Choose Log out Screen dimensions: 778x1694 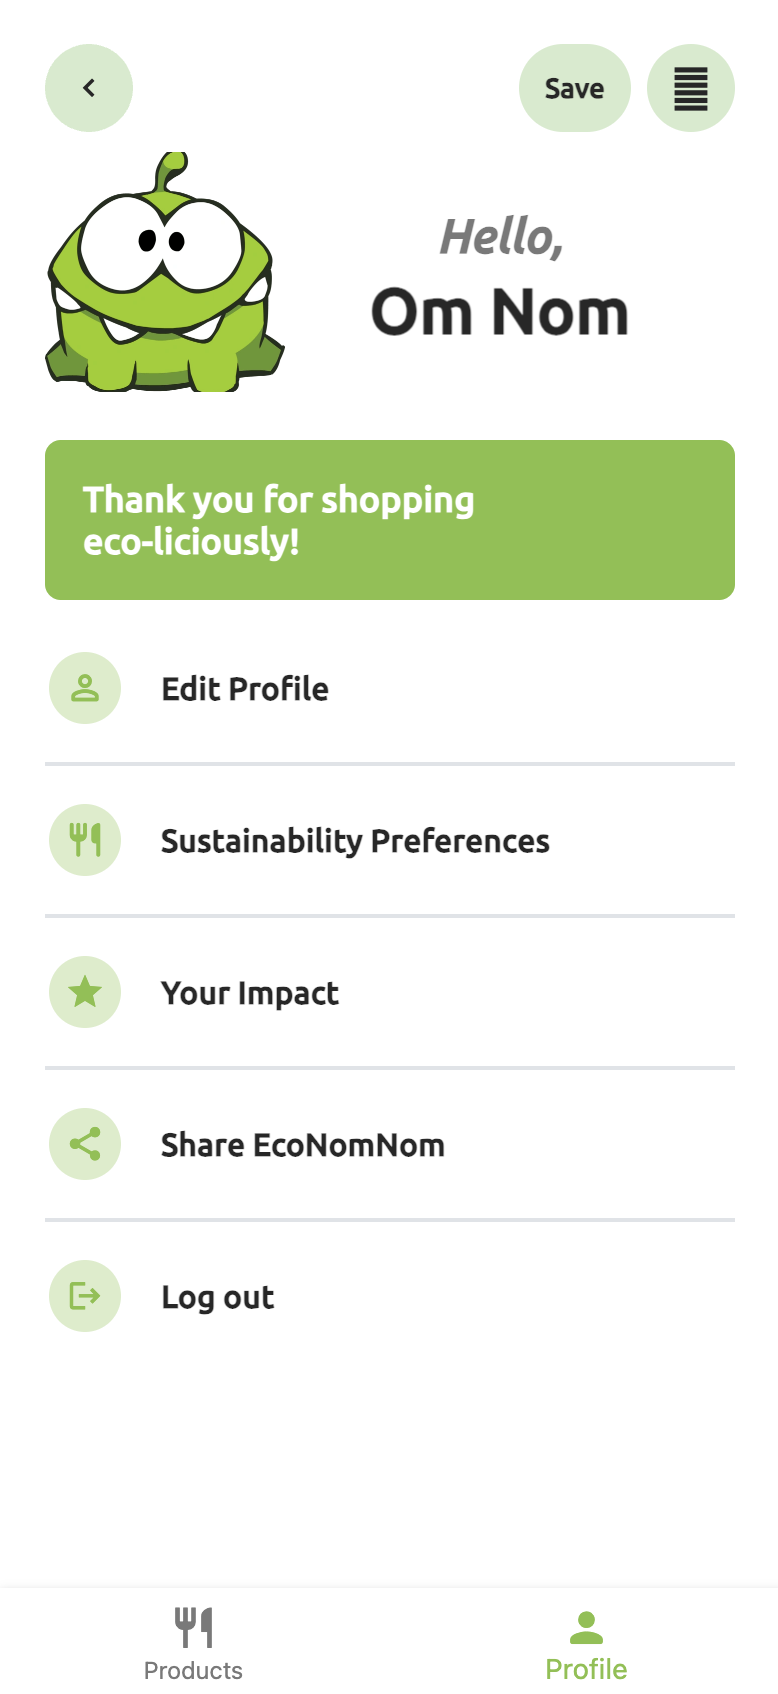[217, 1297]
